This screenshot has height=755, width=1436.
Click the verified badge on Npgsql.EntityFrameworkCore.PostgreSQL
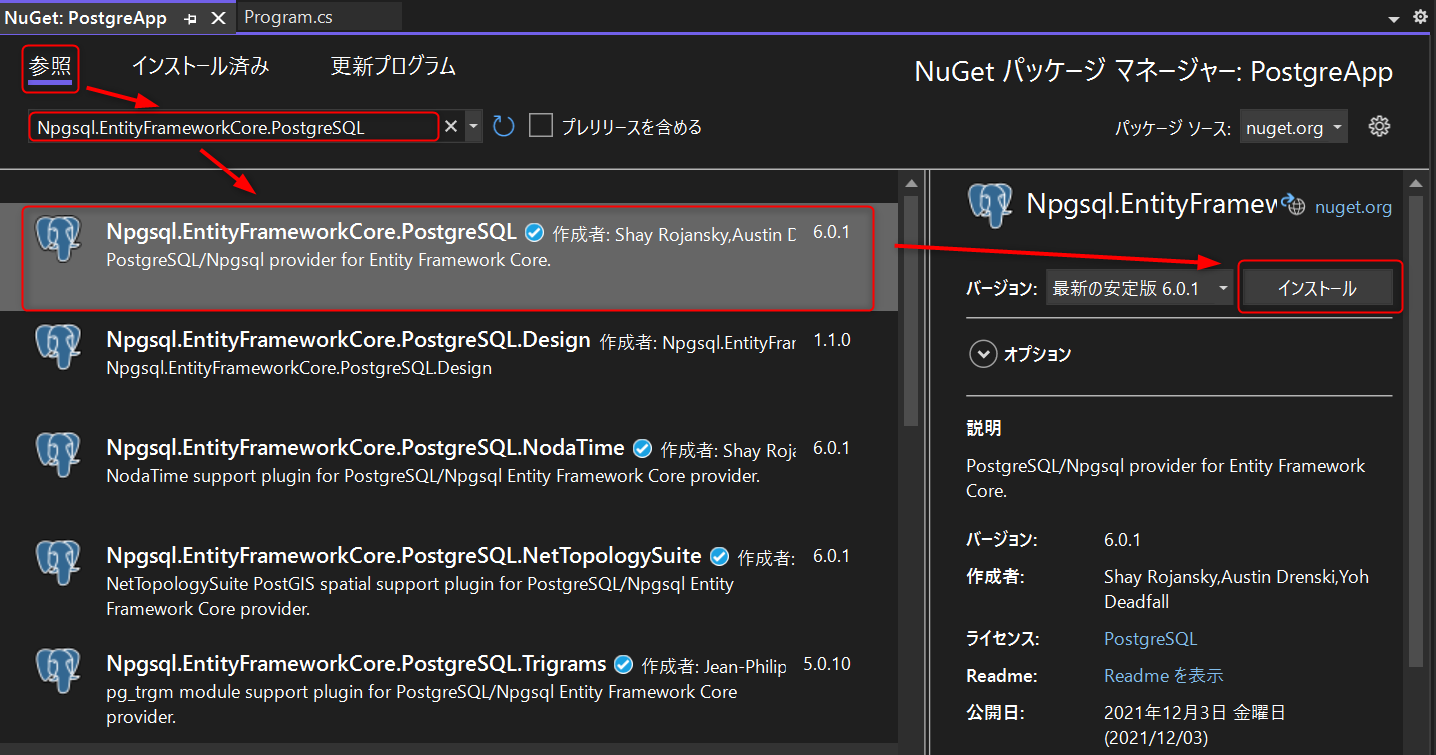coord(534,231)
